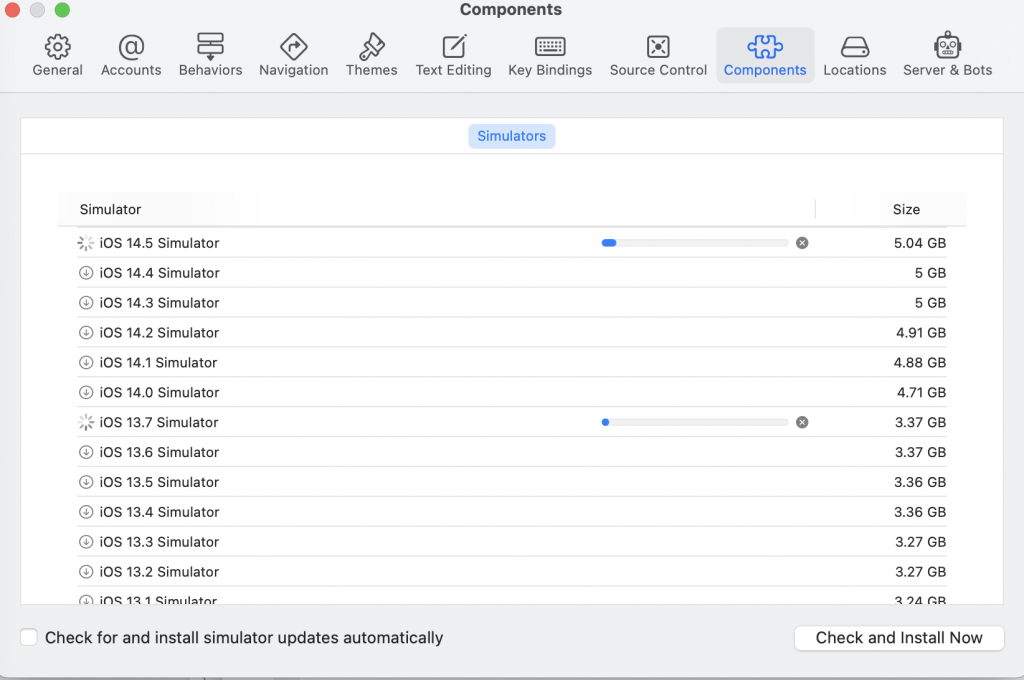The width and height of the screenshot is (1024, 680).
Task: Select the iOS 14.2 Simulator name
Action: 159,332
